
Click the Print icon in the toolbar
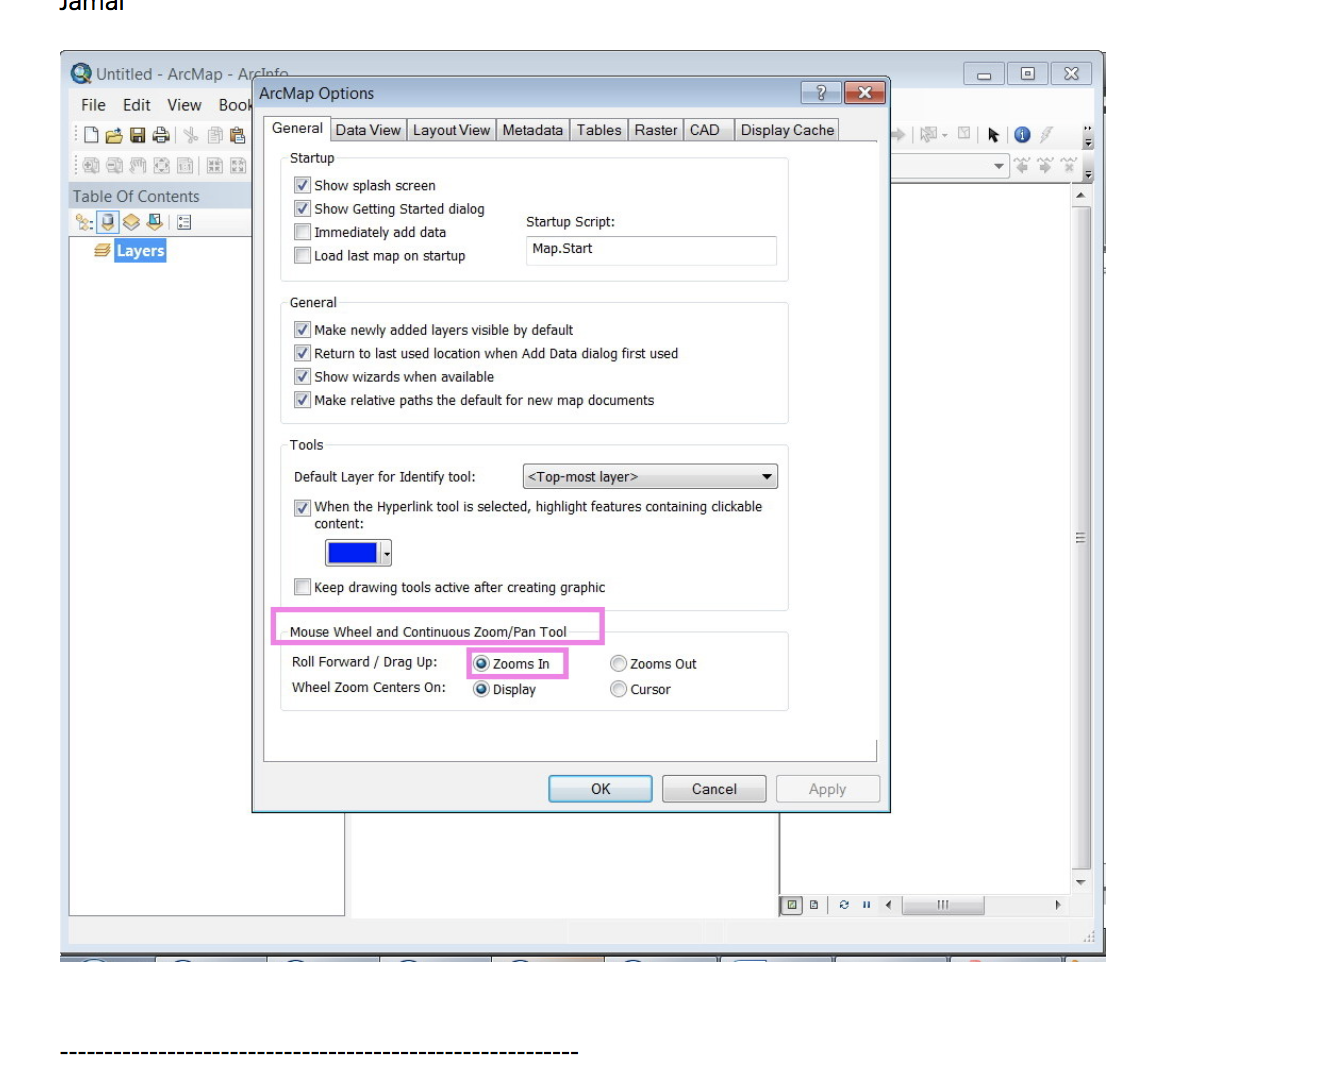pyautogui.click(x=160, y=135)
